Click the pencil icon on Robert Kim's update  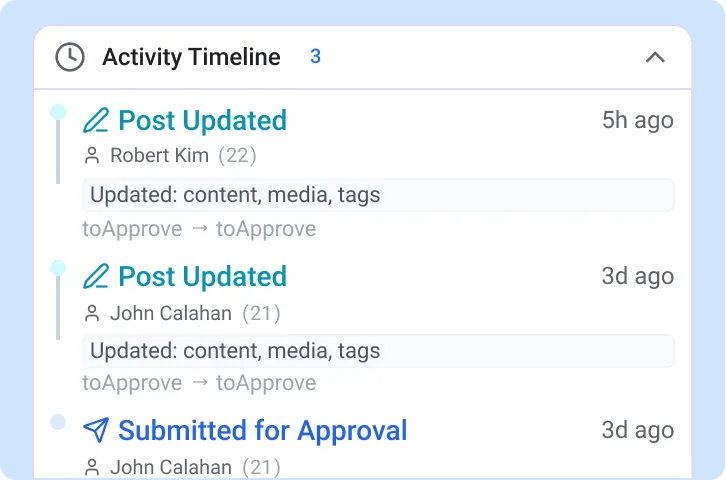[x=96, y=121]
